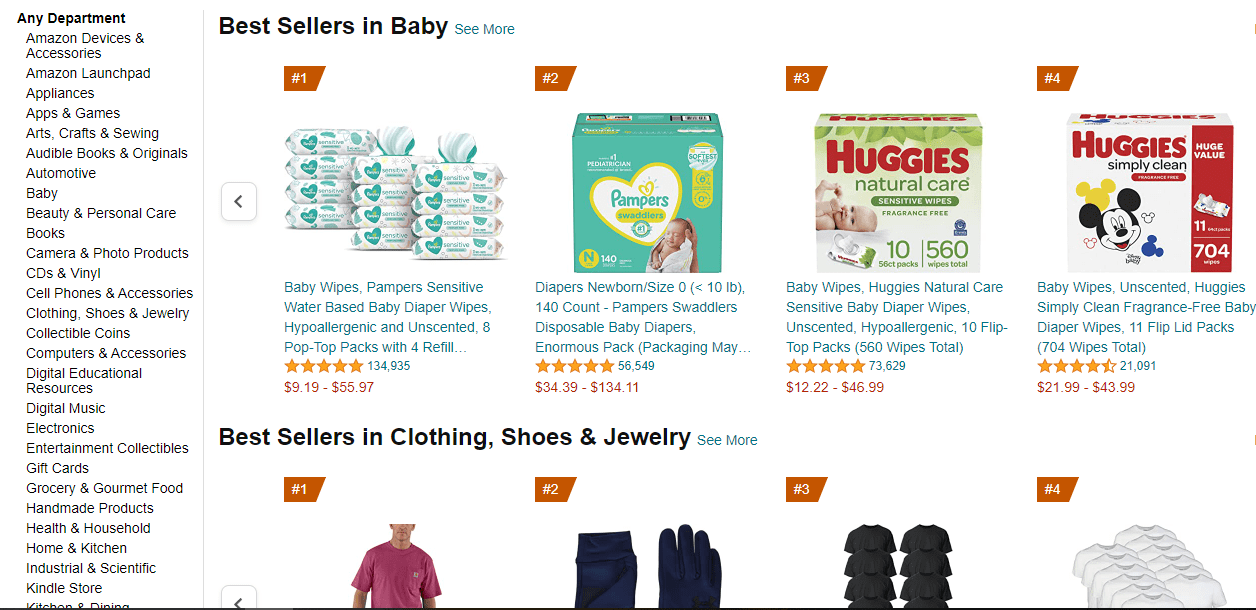The width and height of the screenshot is (1256, 610).
Task: View star ratings for Huggies Simply Clean
Action: click(1077, 366)
